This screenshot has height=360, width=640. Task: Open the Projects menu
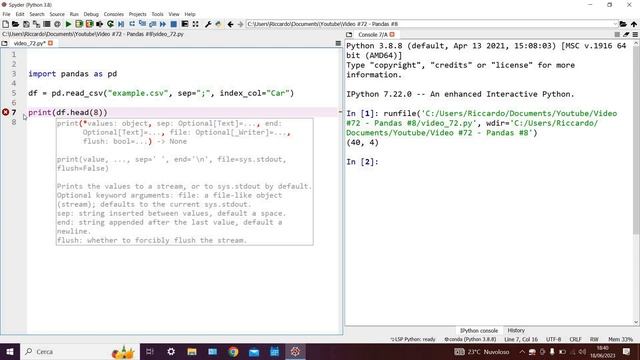coord(138,14)
